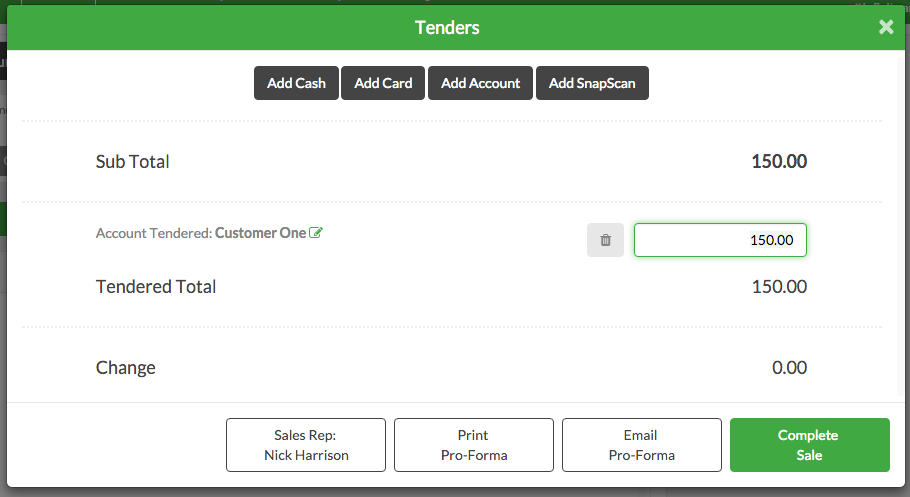The image size is (910, 497).
Task: Click the Change label
Action: [x=125, y=368]
